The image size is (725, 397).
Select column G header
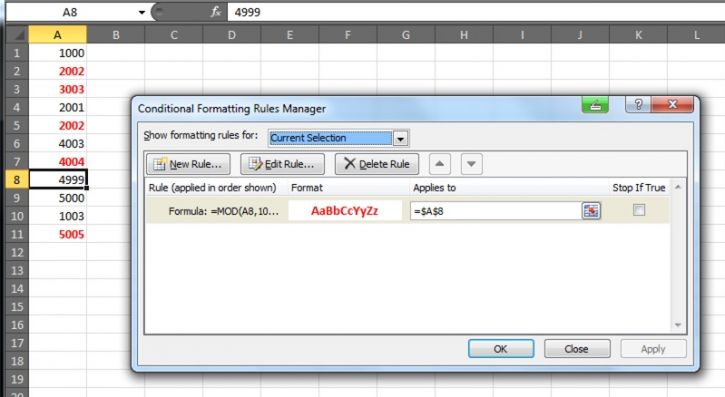(x=406, y=35)
